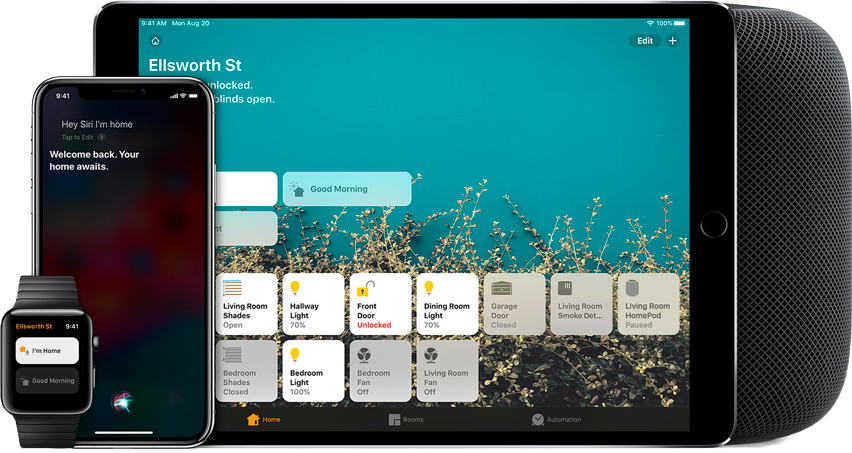Image resolution: width=852 pixels, height=453 pixels.
Task: Switch to the Rooms tab on iPad
Action: tap(406, 419)
